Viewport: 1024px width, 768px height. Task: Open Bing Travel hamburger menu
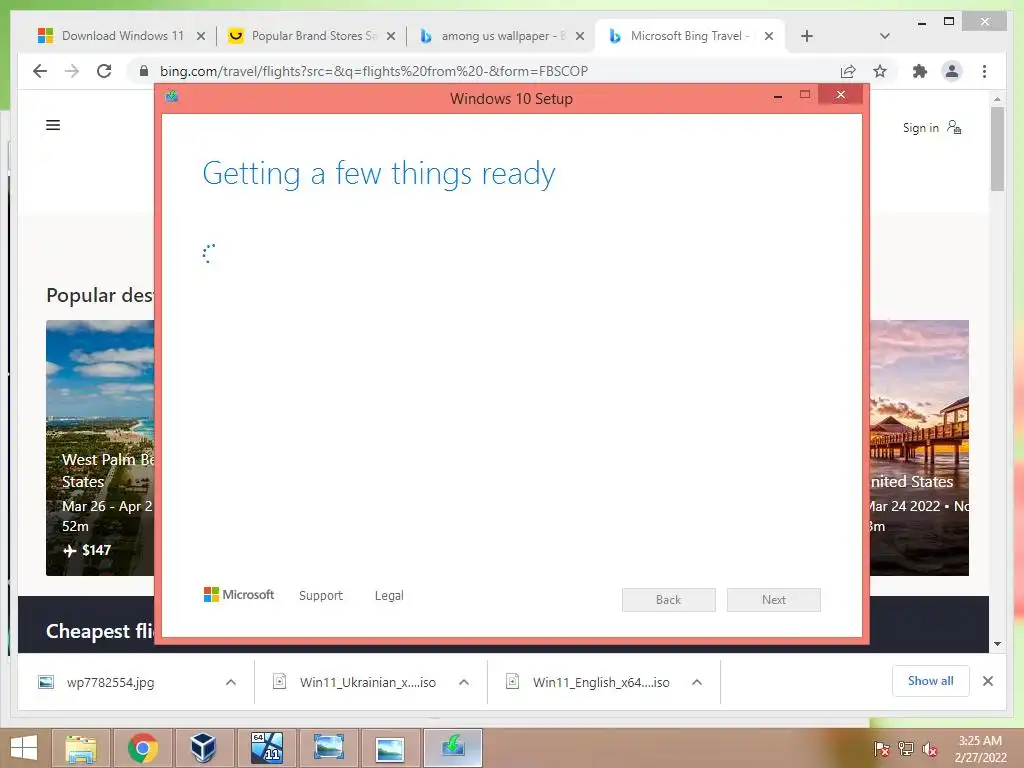click(x=53, y=125)
